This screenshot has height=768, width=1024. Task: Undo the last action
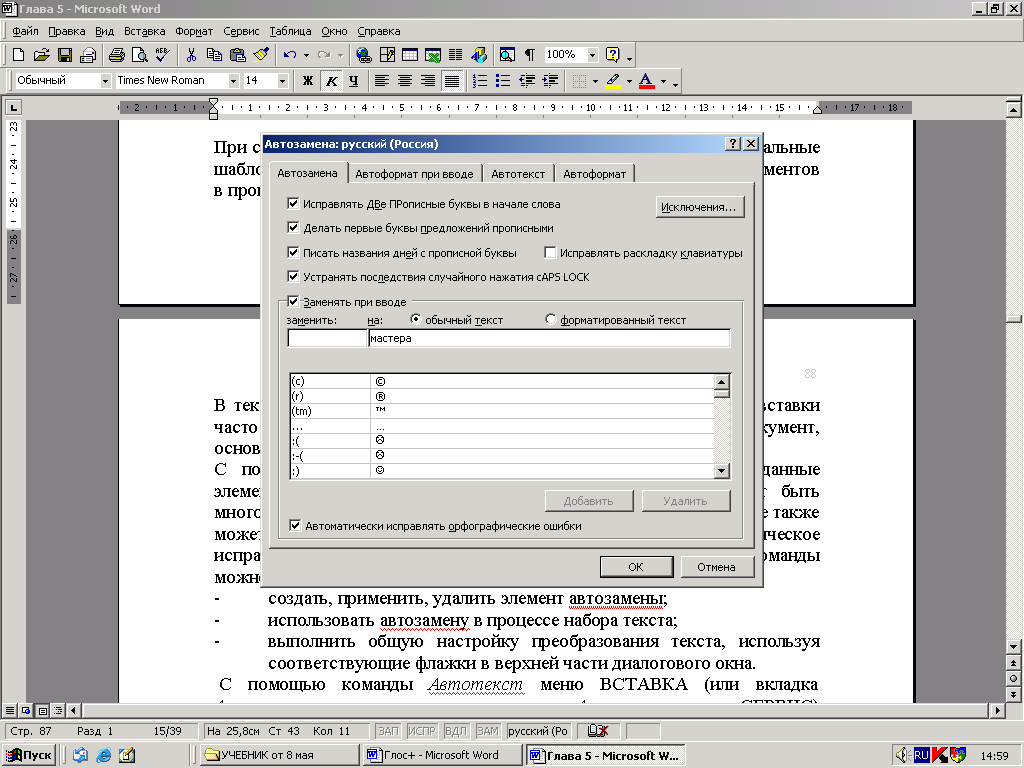(290, 55)
